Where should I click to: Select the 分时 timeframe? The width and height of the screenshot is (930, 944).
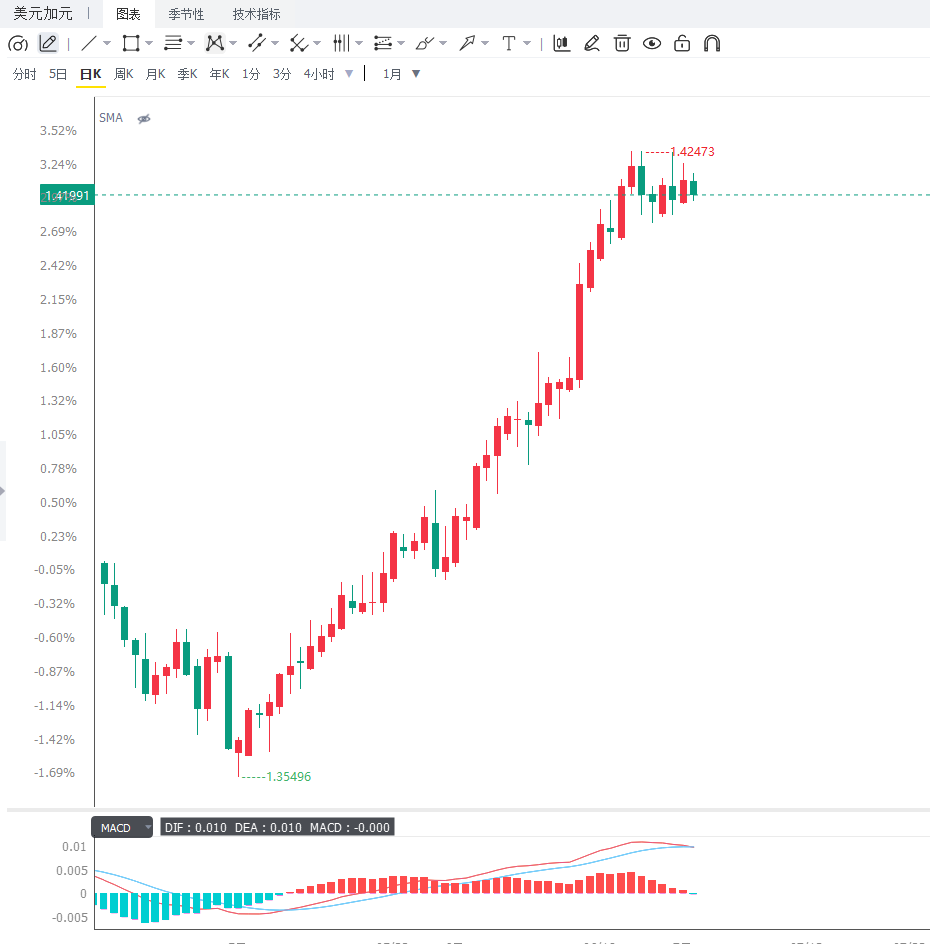coord(25,74)
